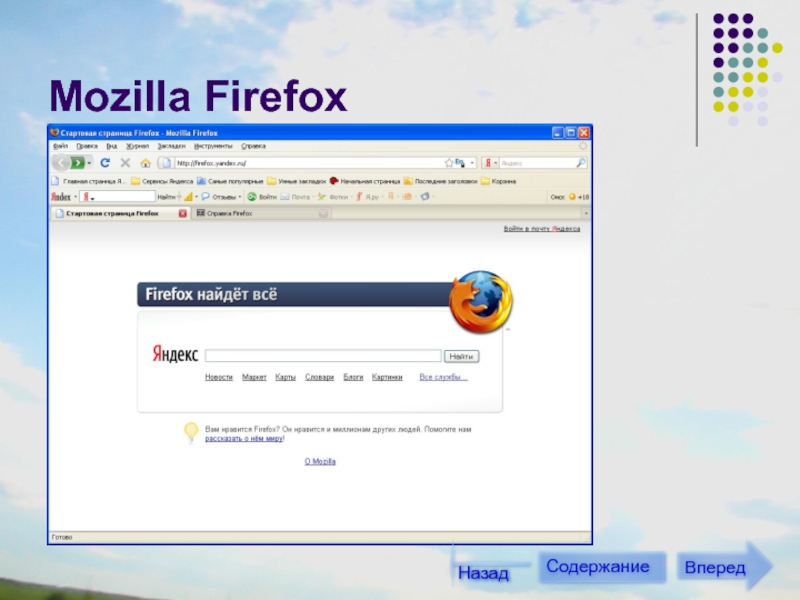
Task: Click the Найти button on Yandex page
Action: point(461,356)
